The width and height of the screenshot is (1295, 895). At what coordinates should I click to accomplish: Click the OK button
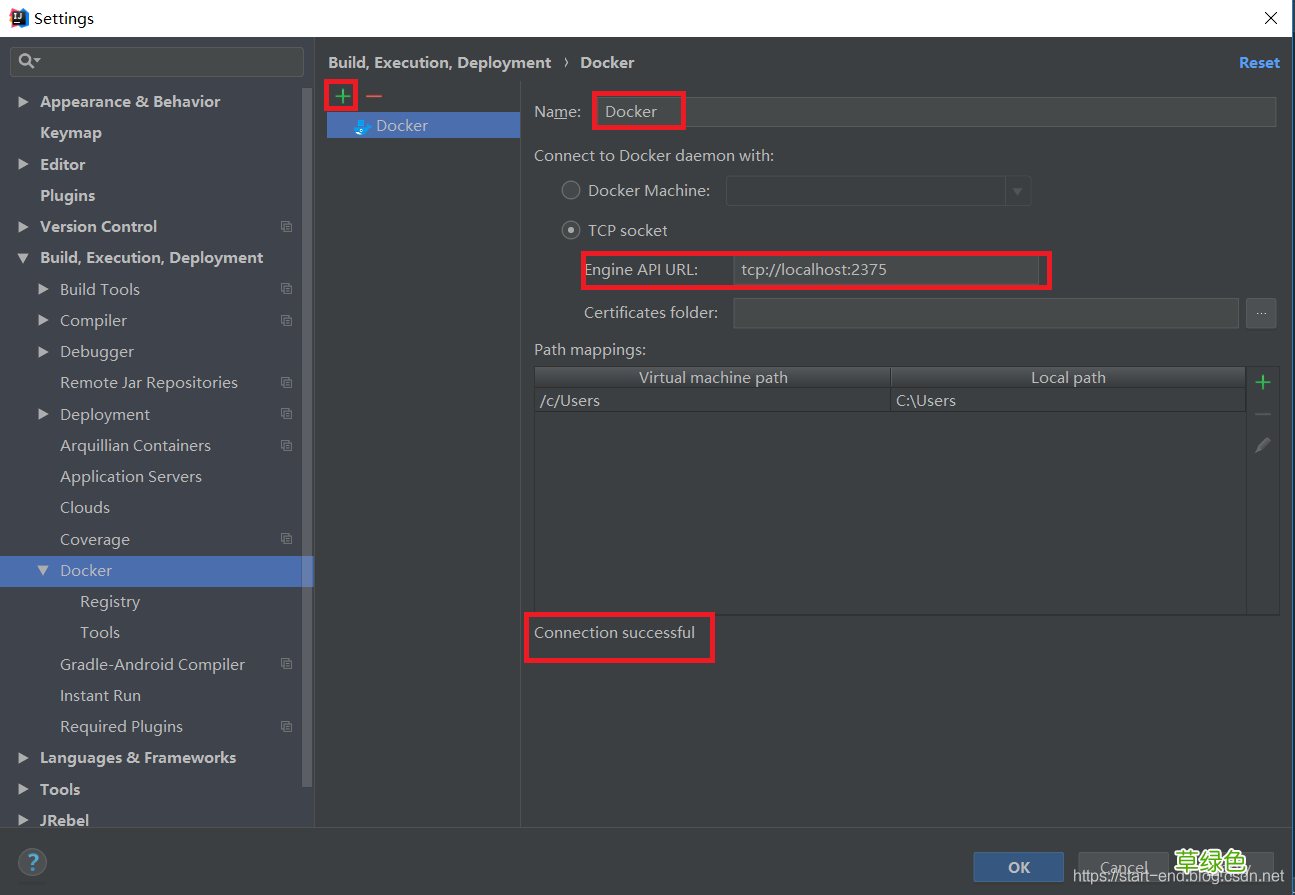tap(1019, 867)
